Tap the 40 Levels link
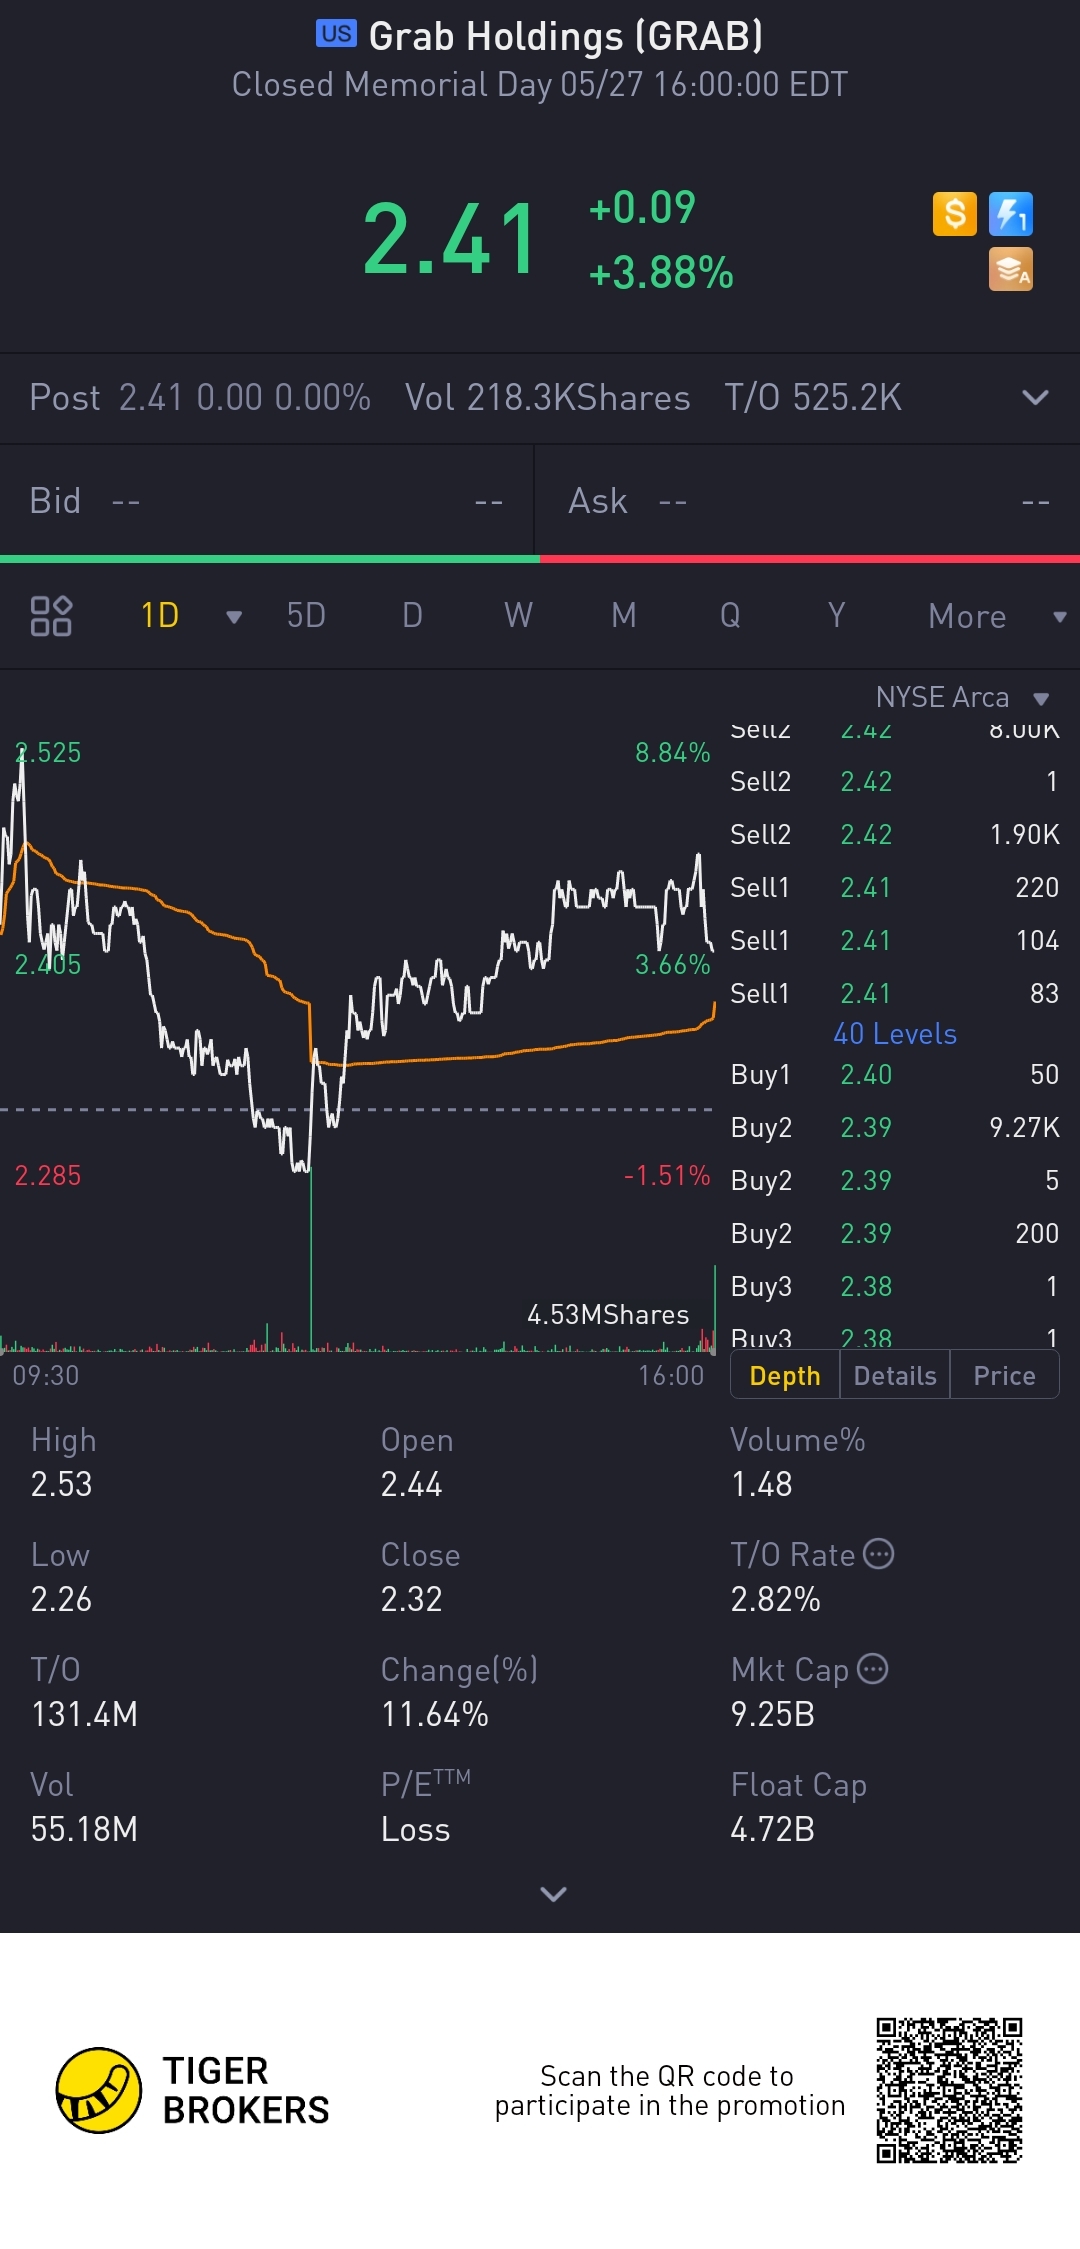 895,1034
